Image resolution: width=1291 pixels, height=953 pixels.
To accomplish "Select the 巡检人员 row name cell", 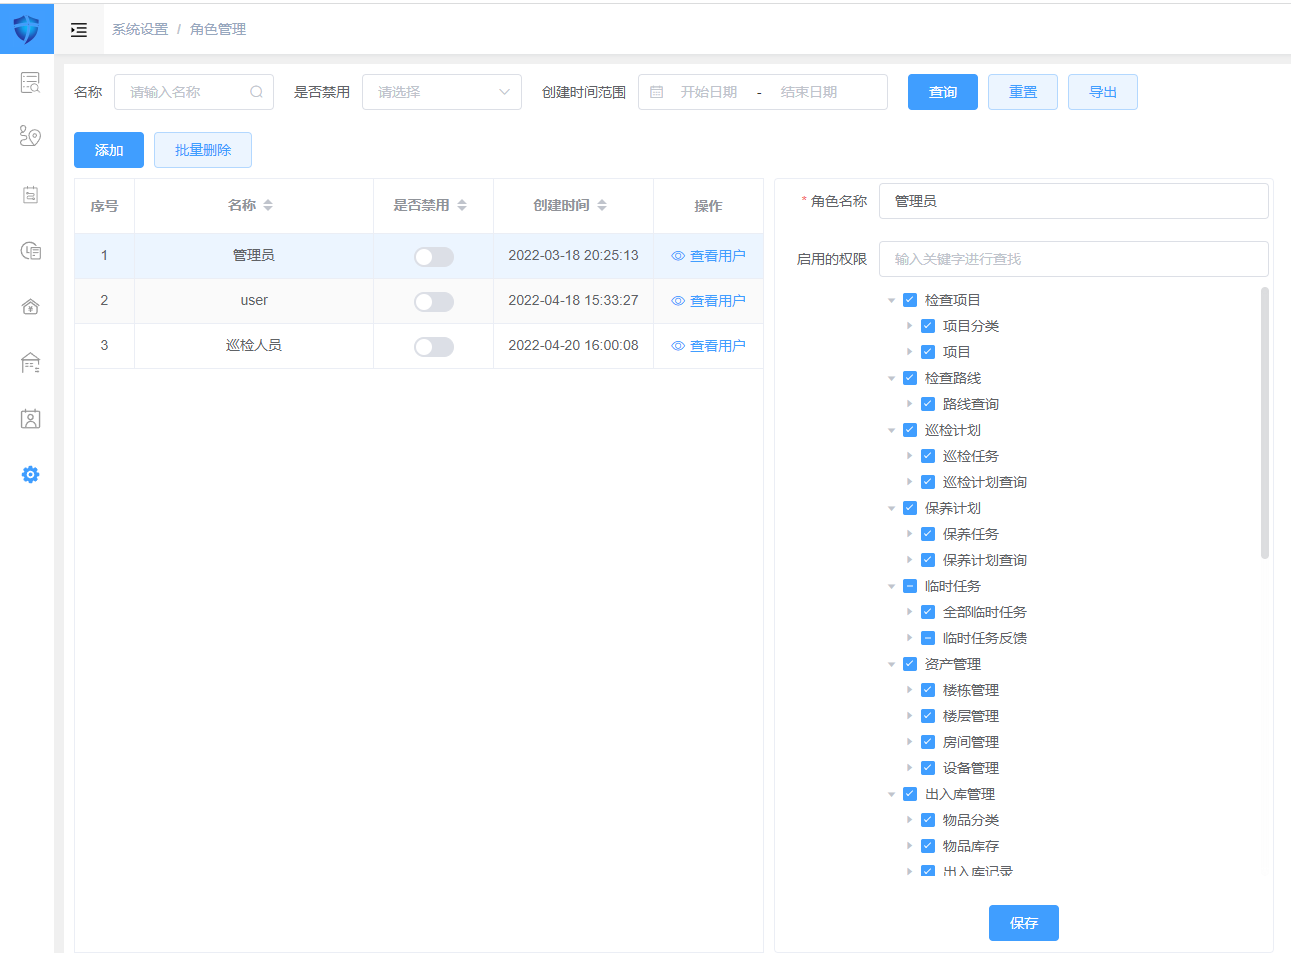I will click(254, 346).
